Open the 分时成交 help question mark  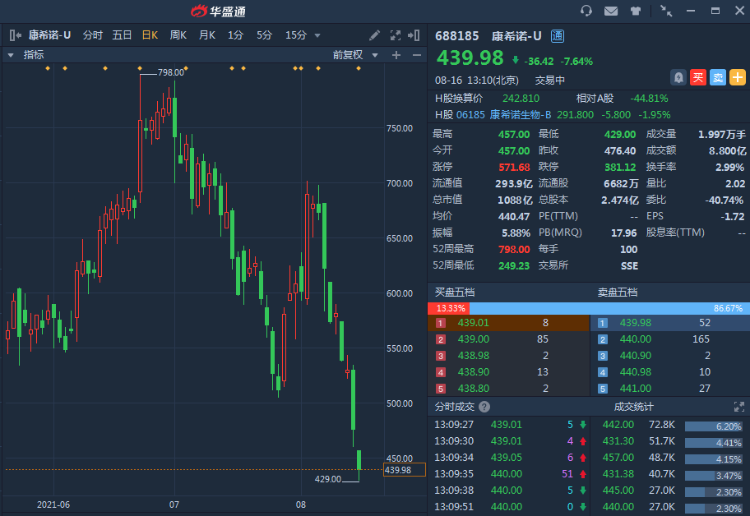click(x=484, y=406)
